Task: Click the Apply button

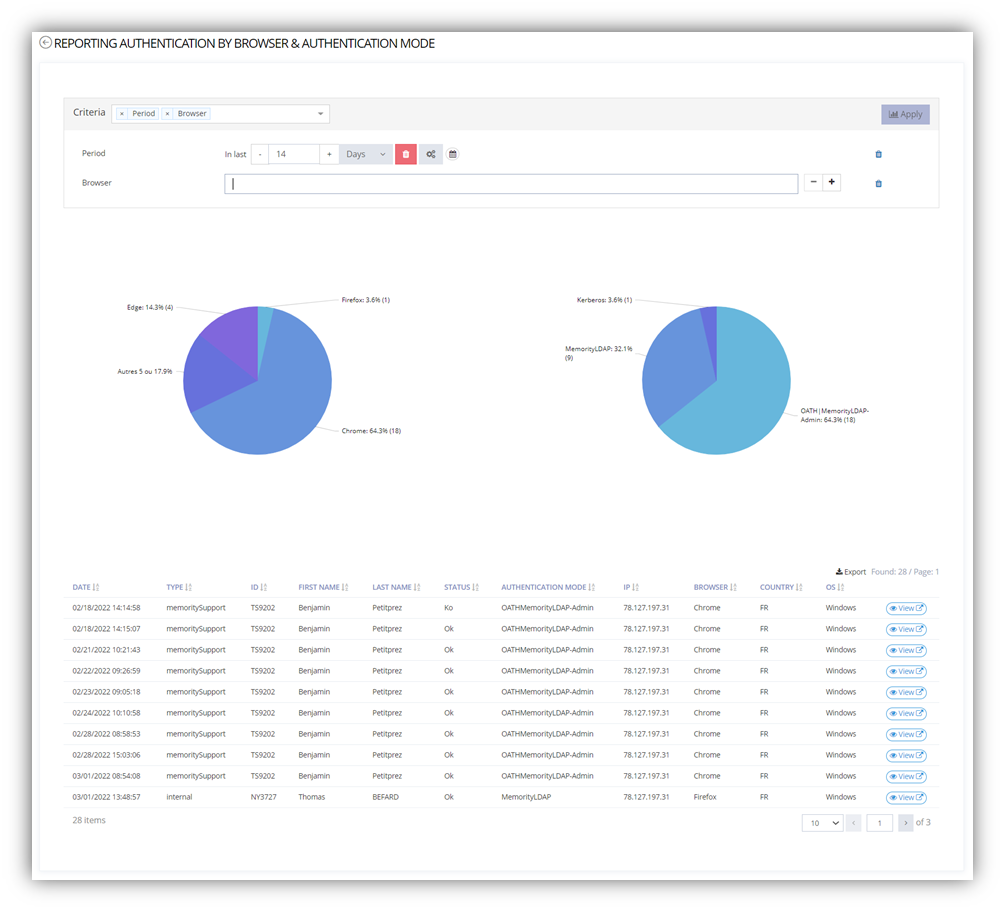Action: coord(905,114)
